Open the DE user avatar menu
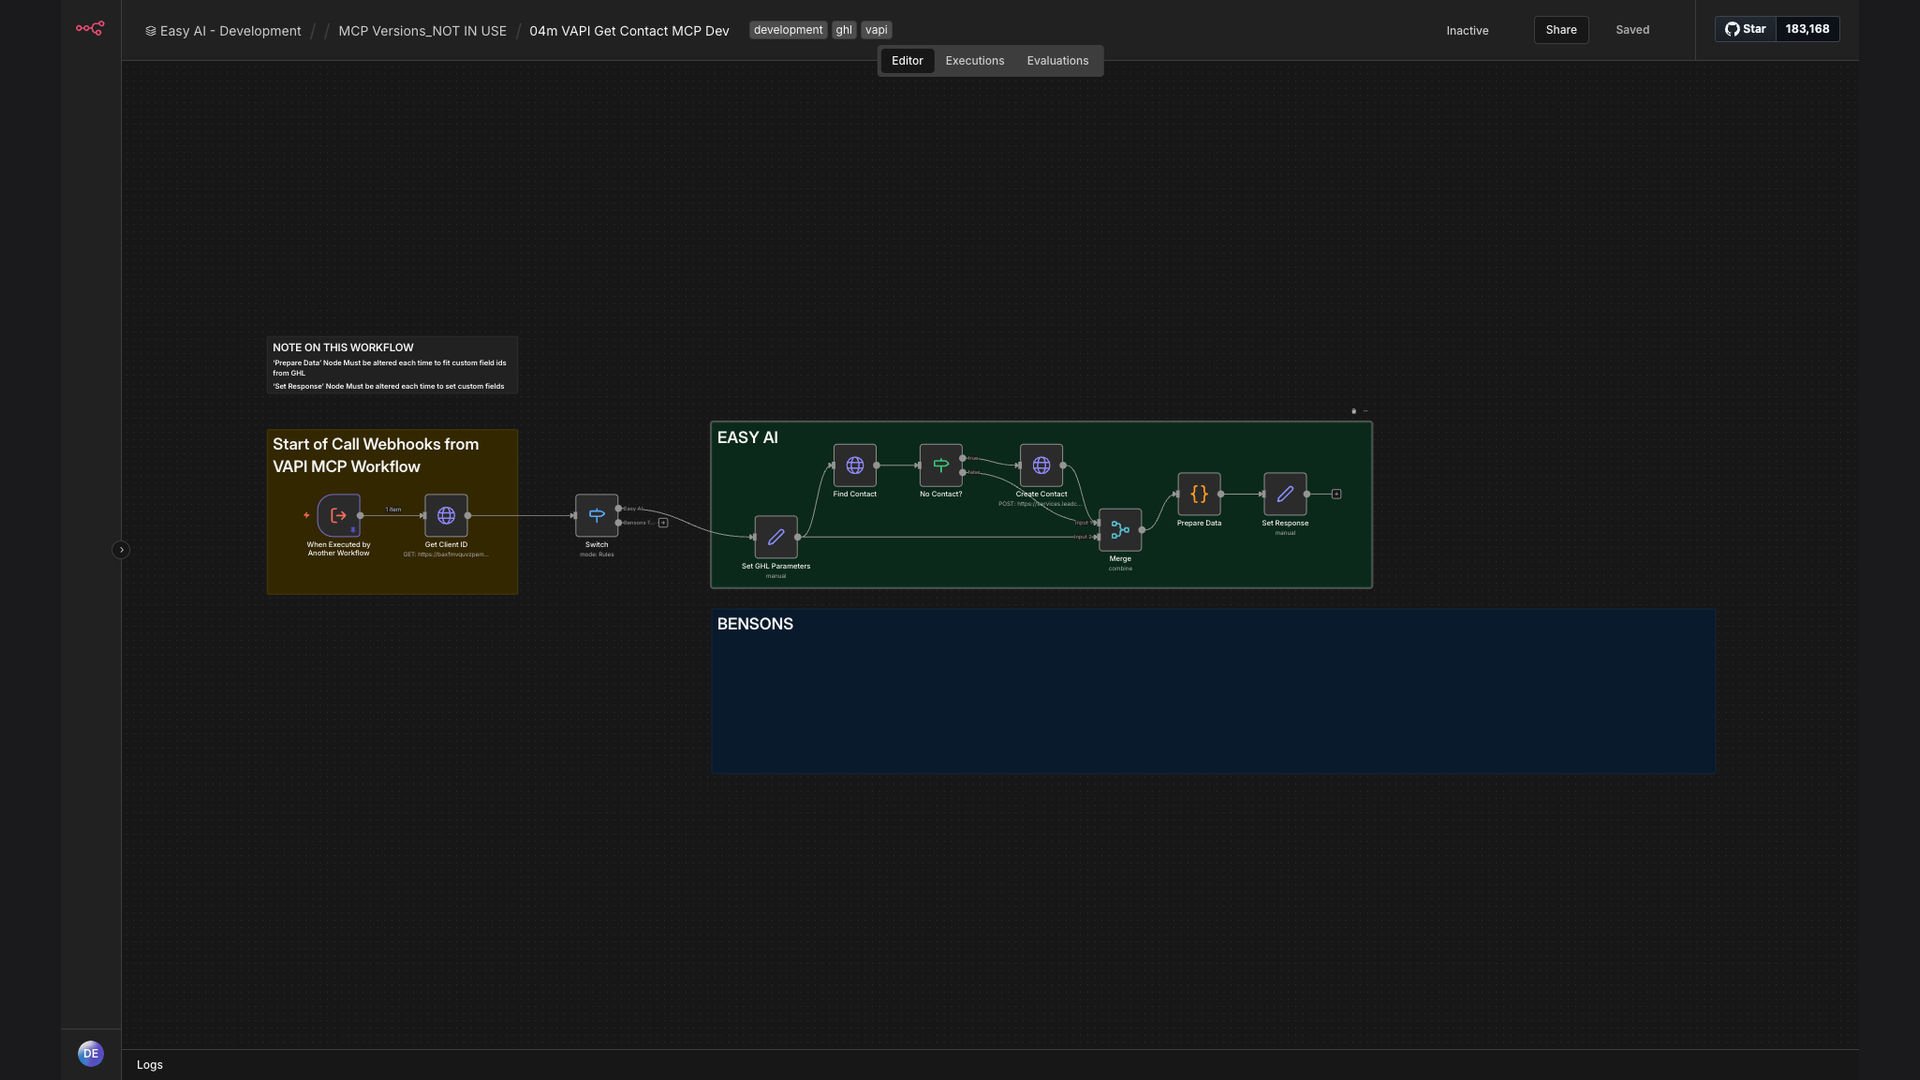This screenshot has height=1080, width=1920. click(x=91, y=1054)
